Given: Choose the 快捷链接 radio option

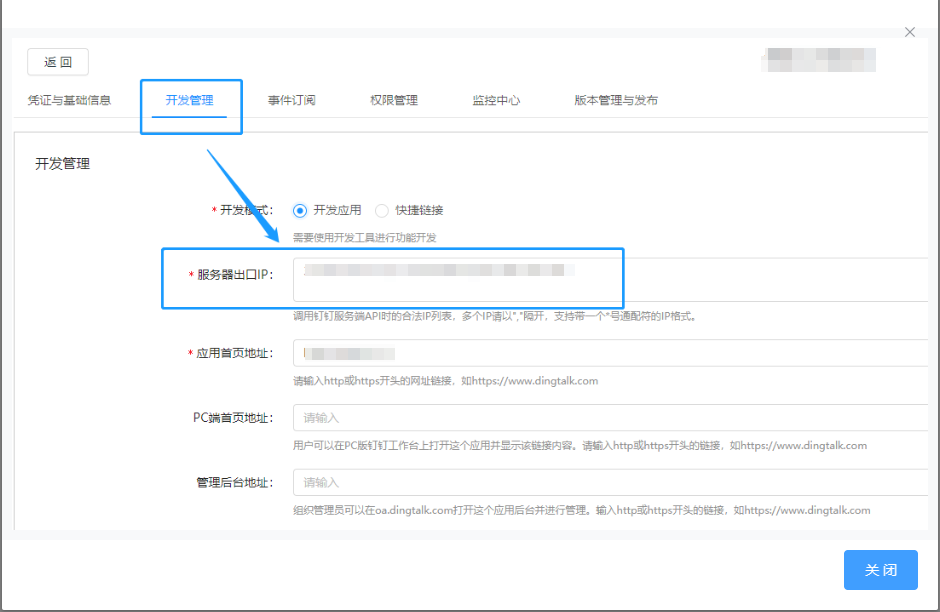Looking at the screenshot, I should pos(382,211).
